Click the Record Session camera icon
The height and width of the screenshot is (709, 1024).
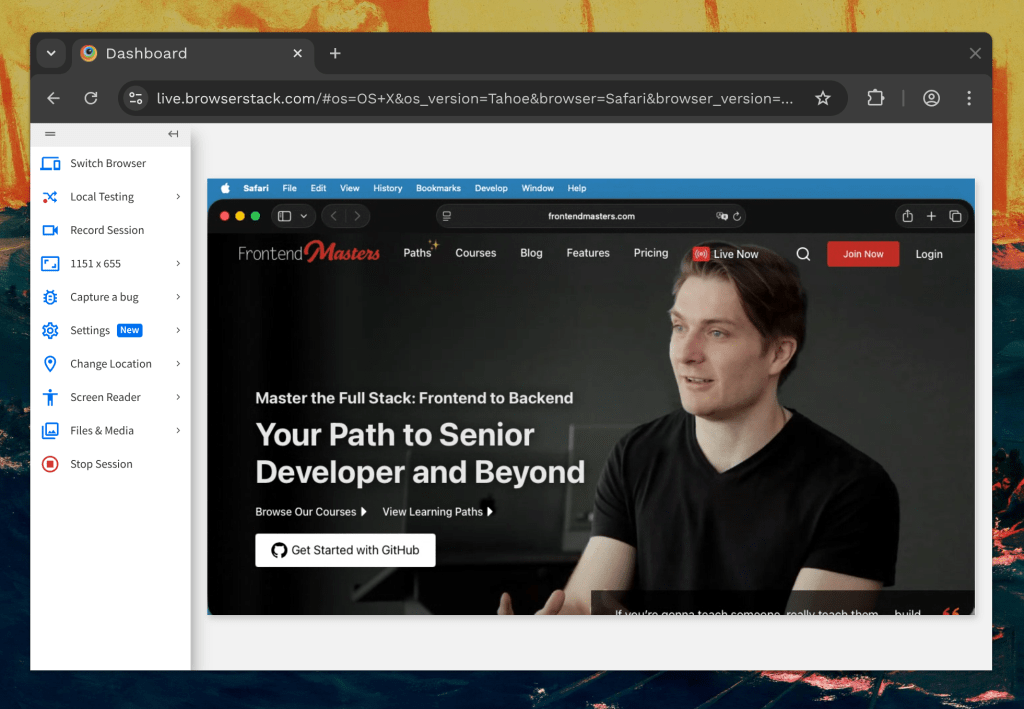50,230
